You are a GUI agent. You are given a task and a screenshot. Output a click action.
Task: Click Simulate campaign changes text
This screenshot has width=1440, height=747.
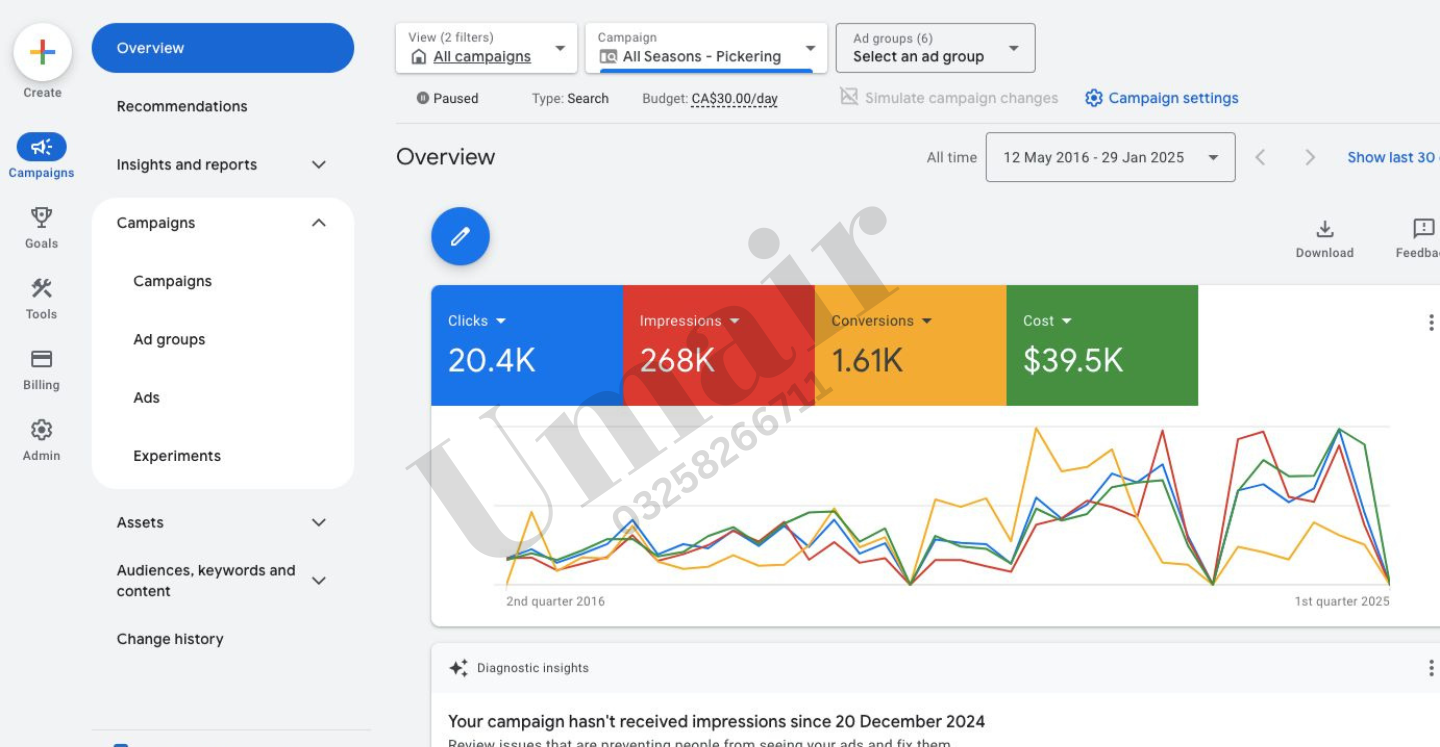tap(961, 98)
